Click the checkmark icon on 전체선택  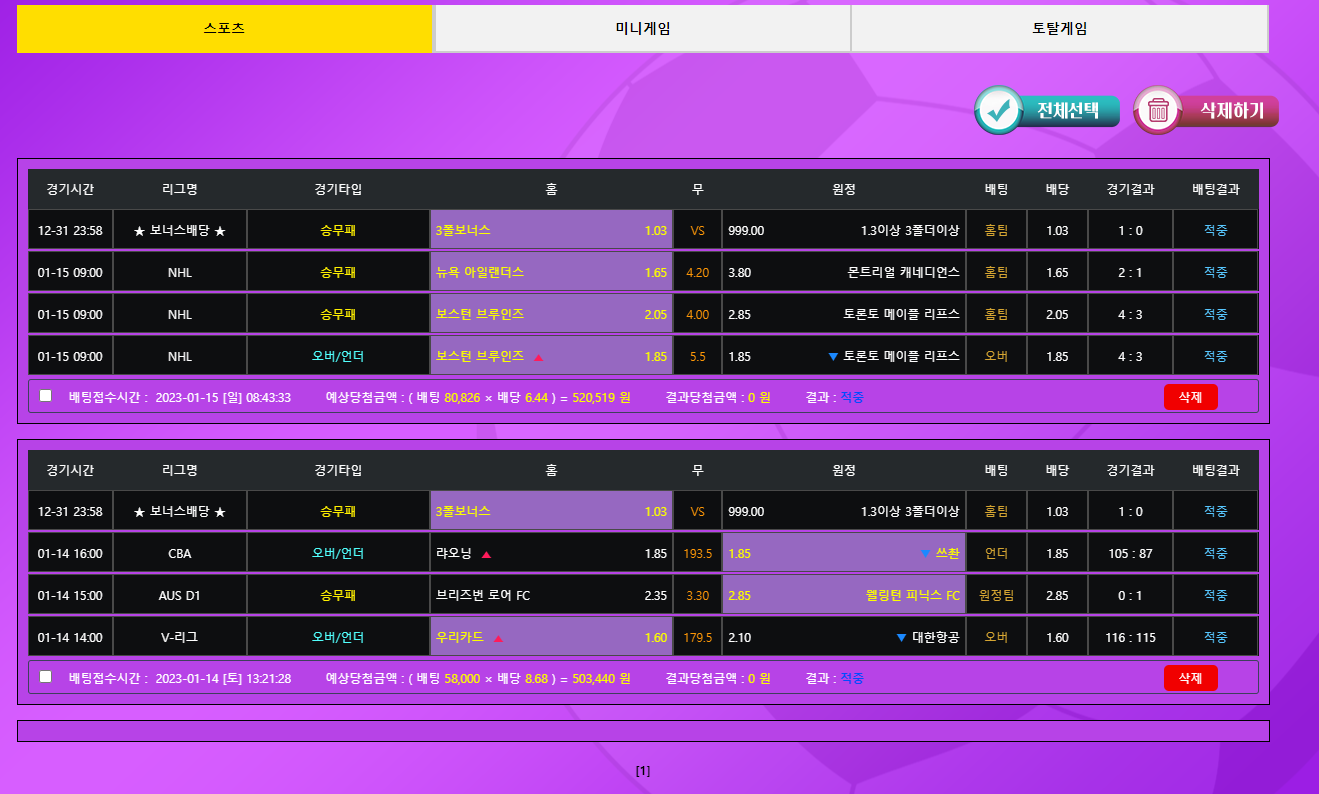[998, 110]
